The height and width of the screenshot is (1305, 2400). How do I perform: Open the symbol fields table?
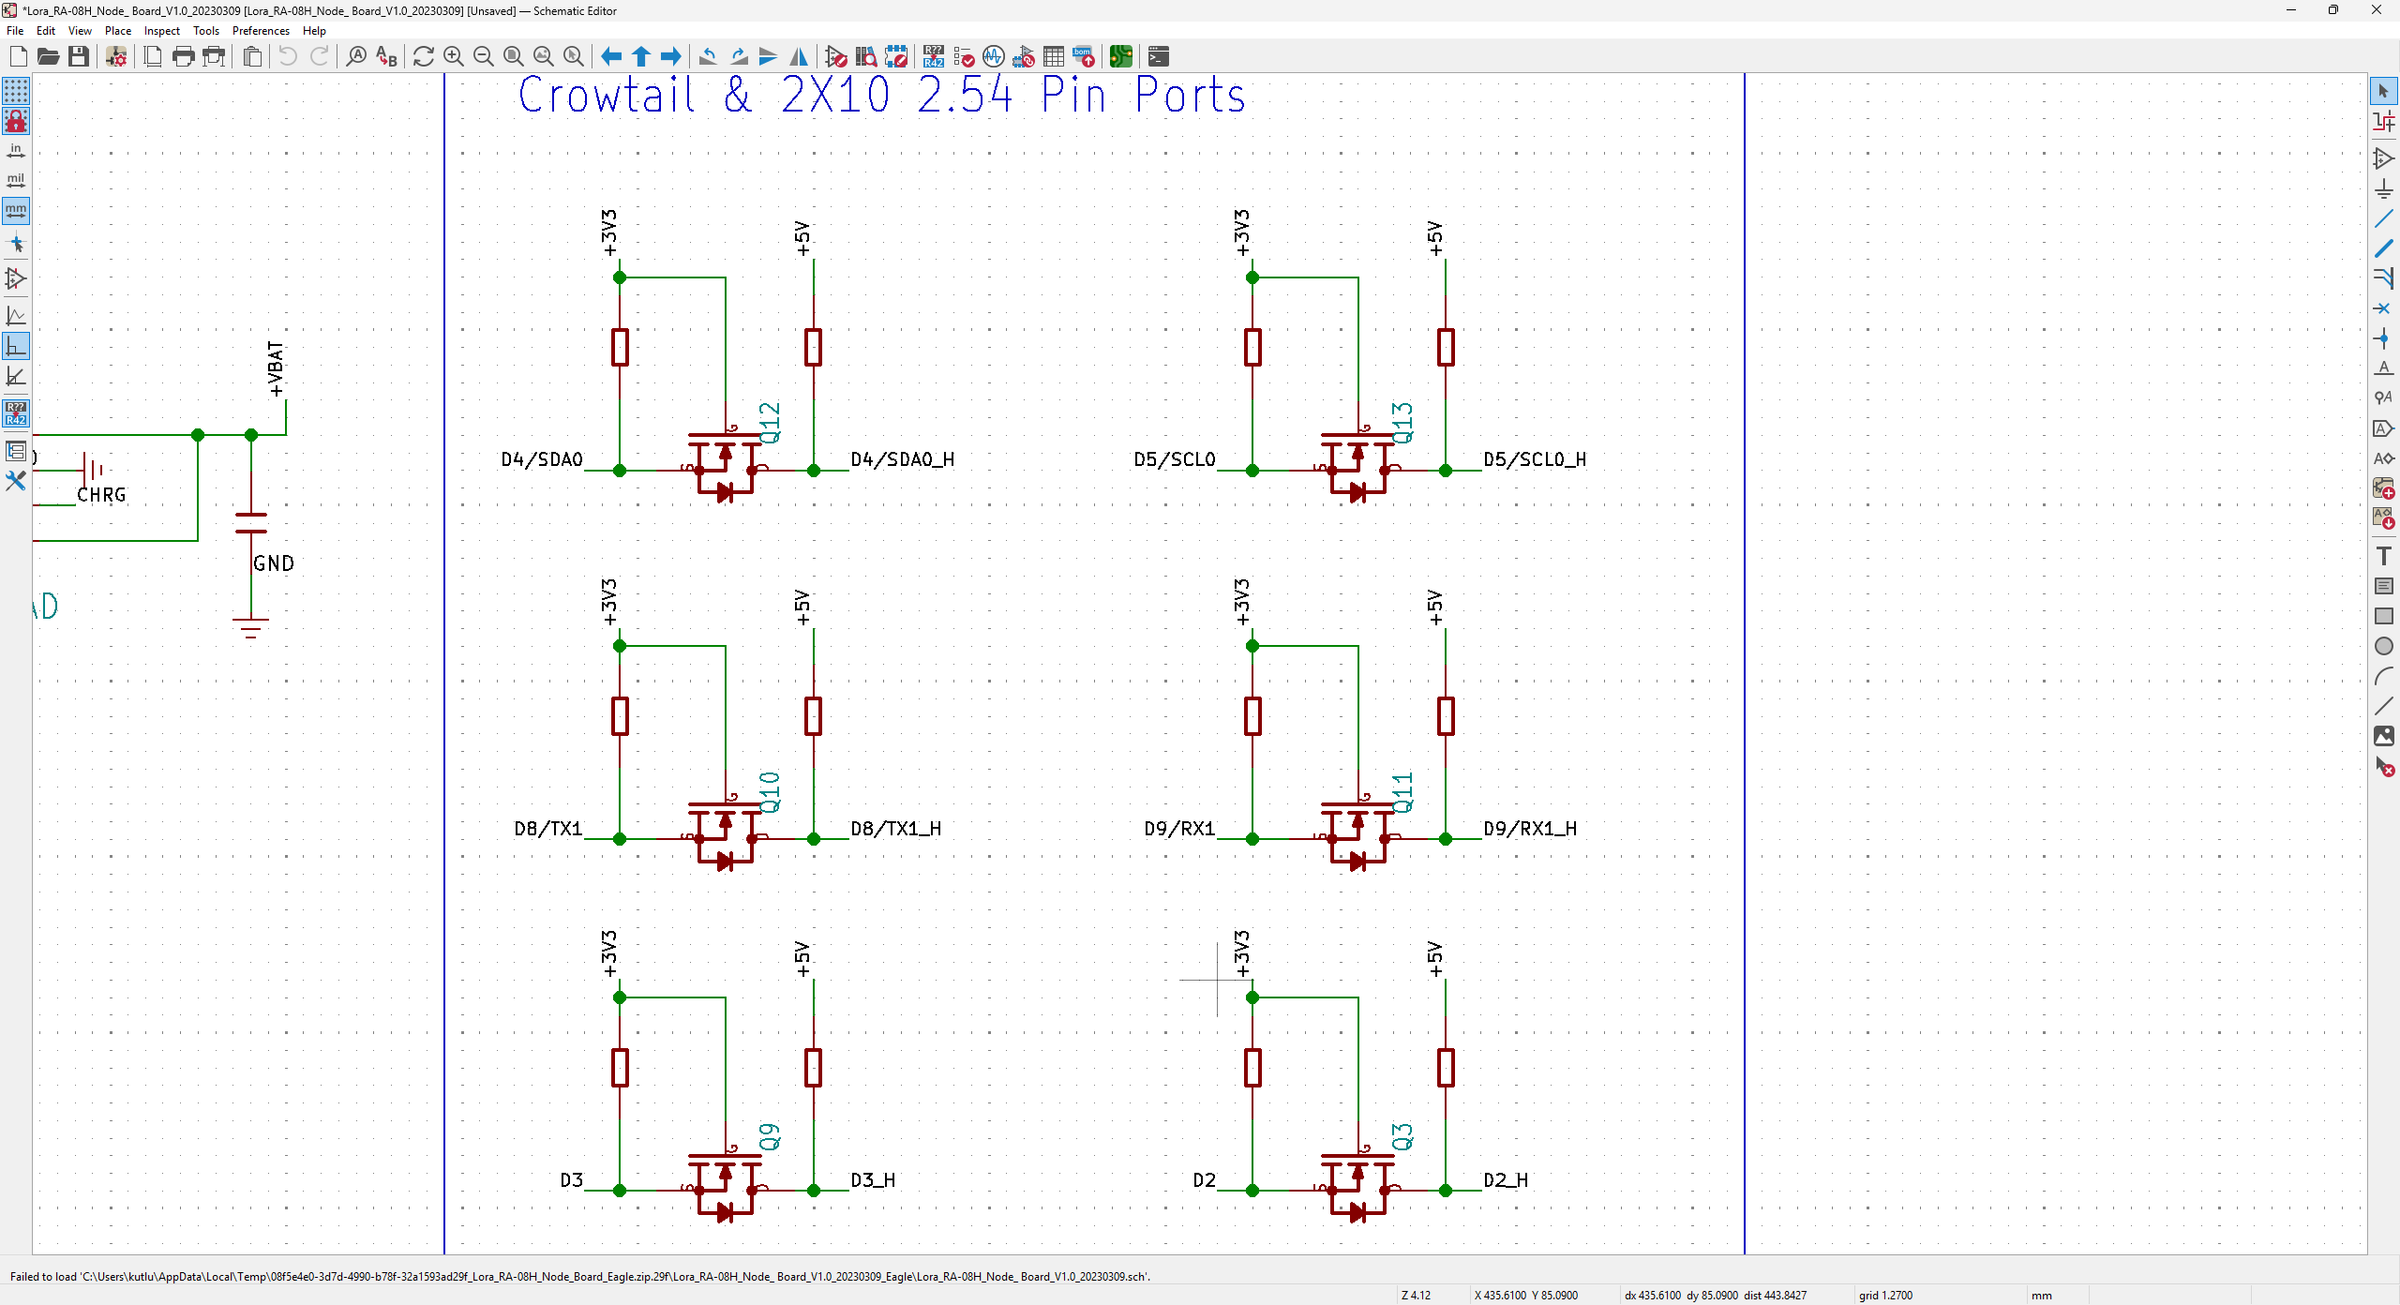(x=1053, y=57)
